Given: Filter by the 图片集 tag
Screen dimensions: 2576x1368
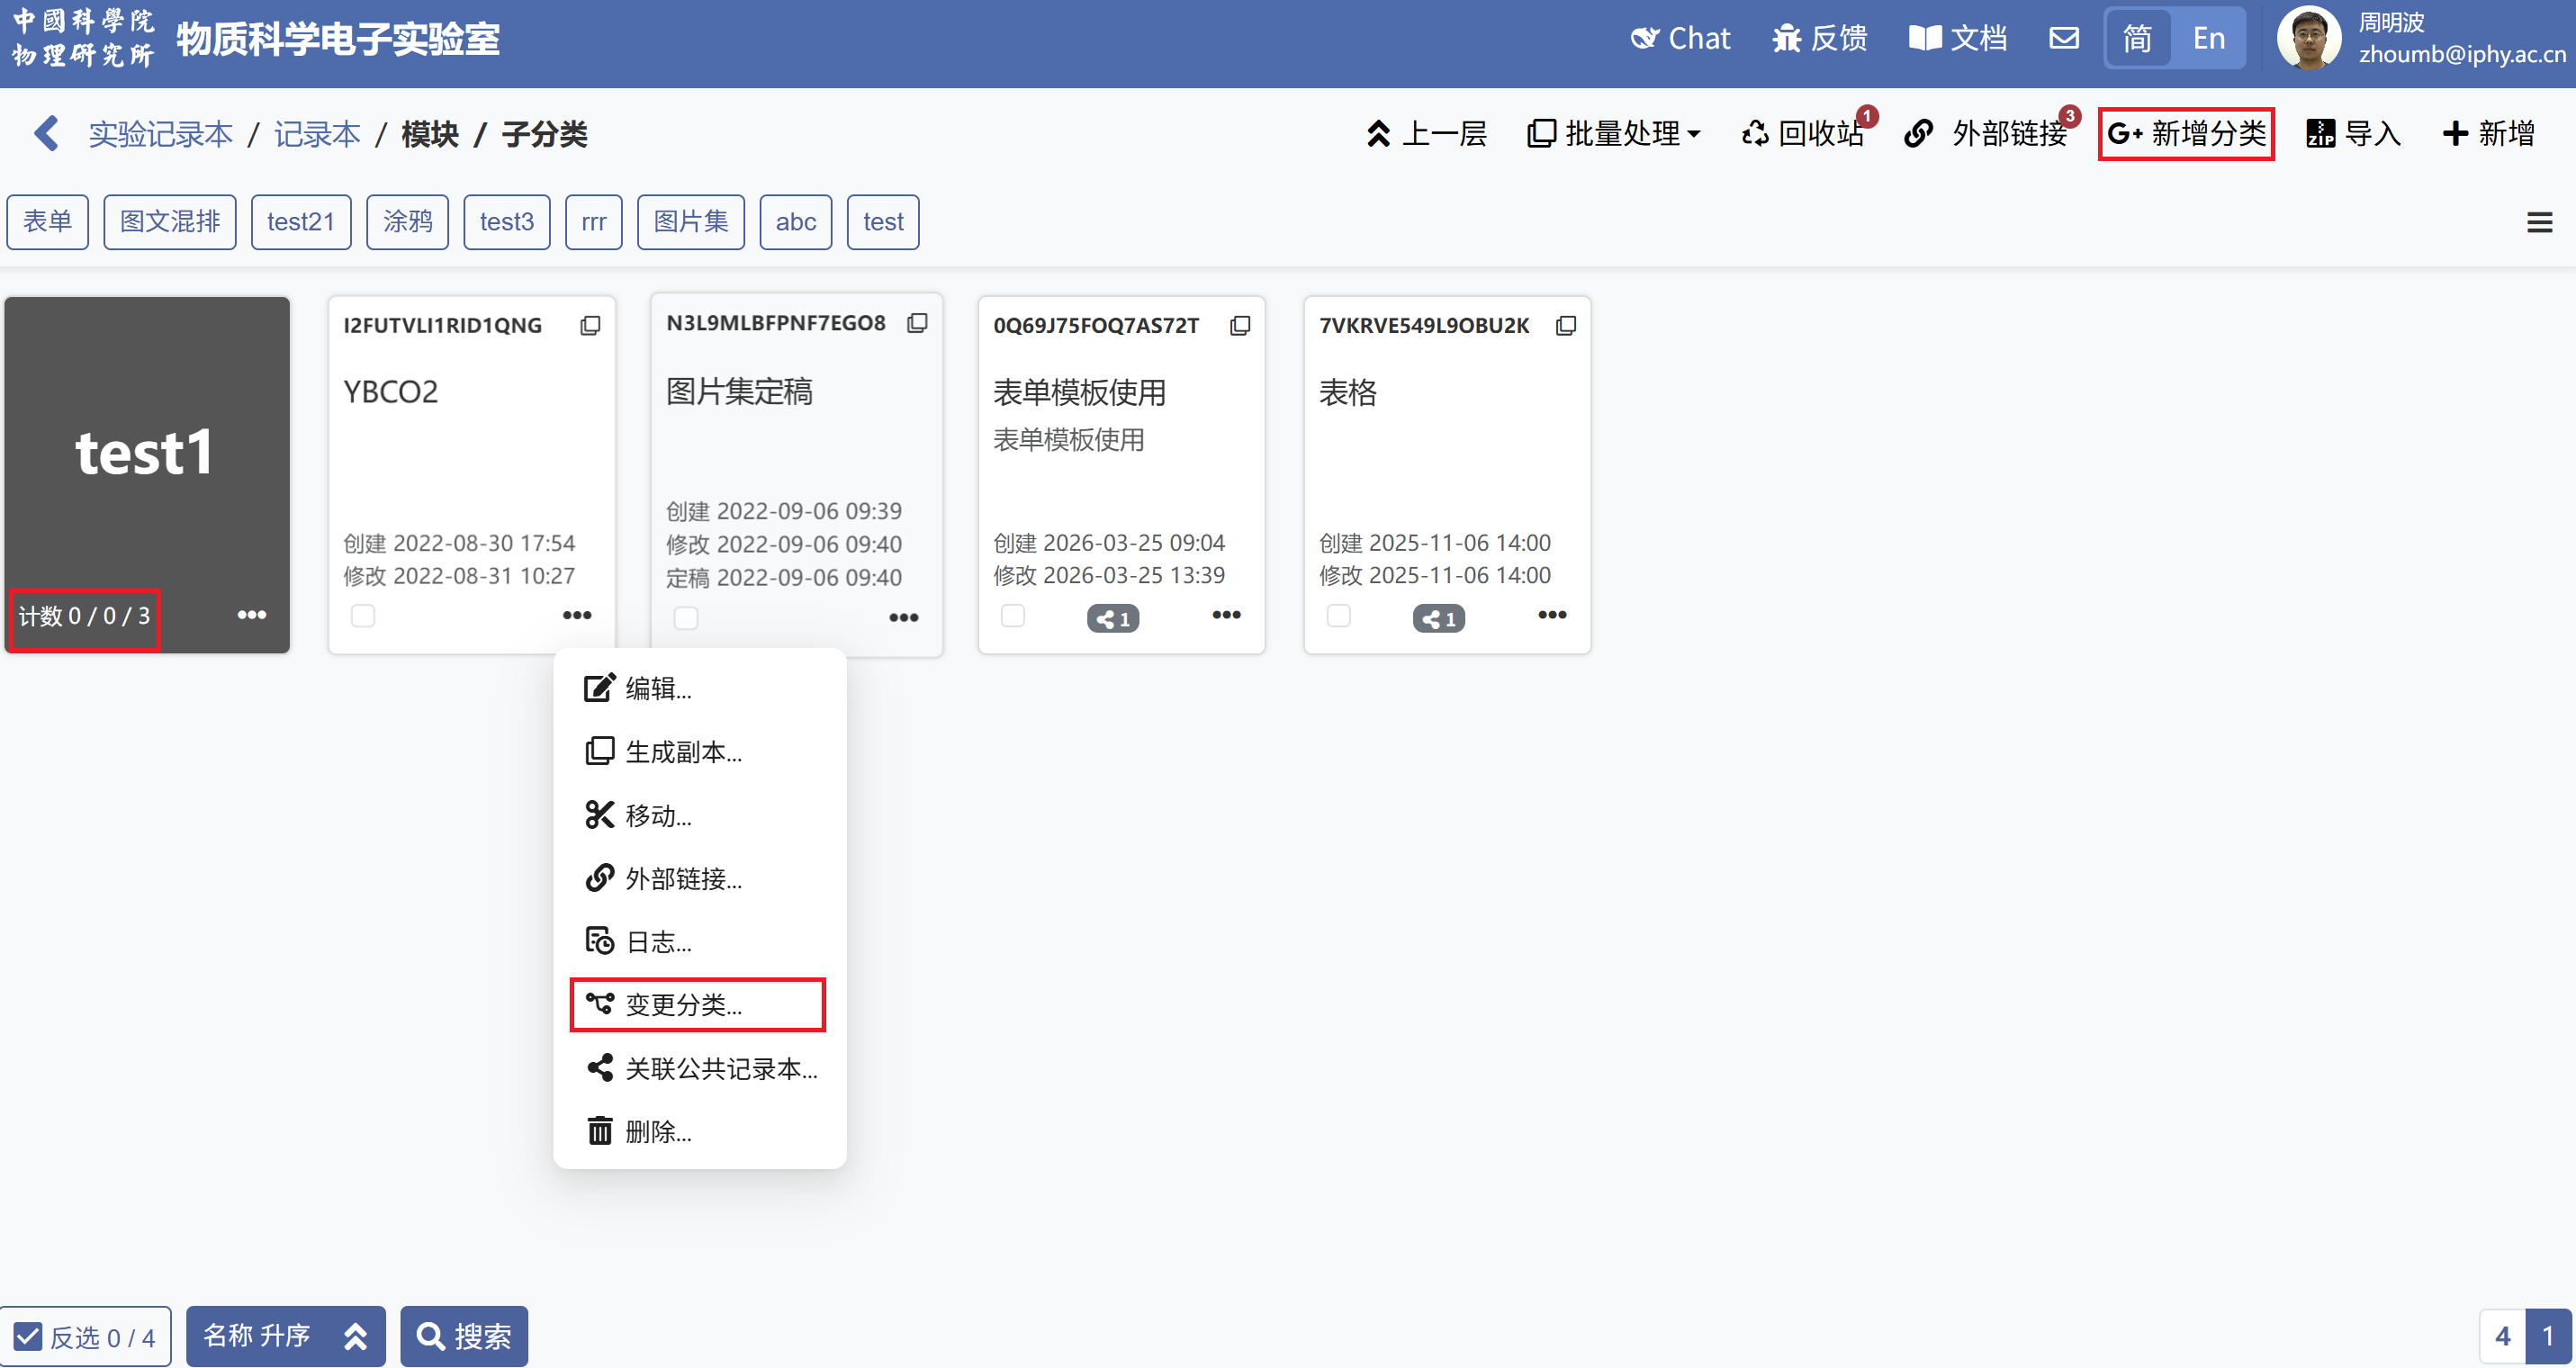Looking at the screenshot, I should coord(690,222).
